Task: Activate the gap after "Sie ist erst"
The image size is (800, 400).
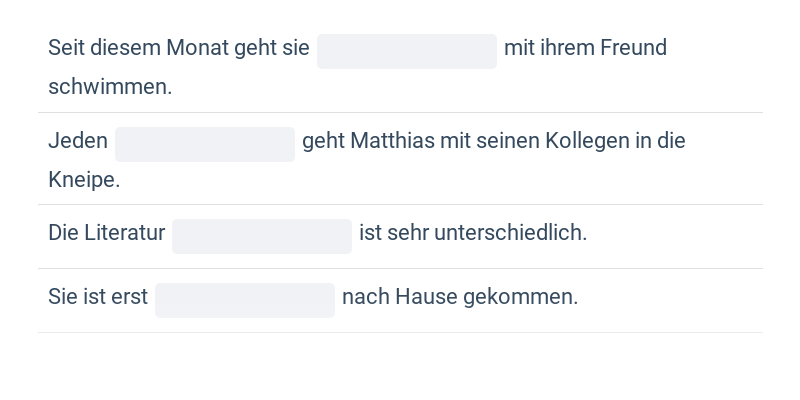Action: point(244,300)
